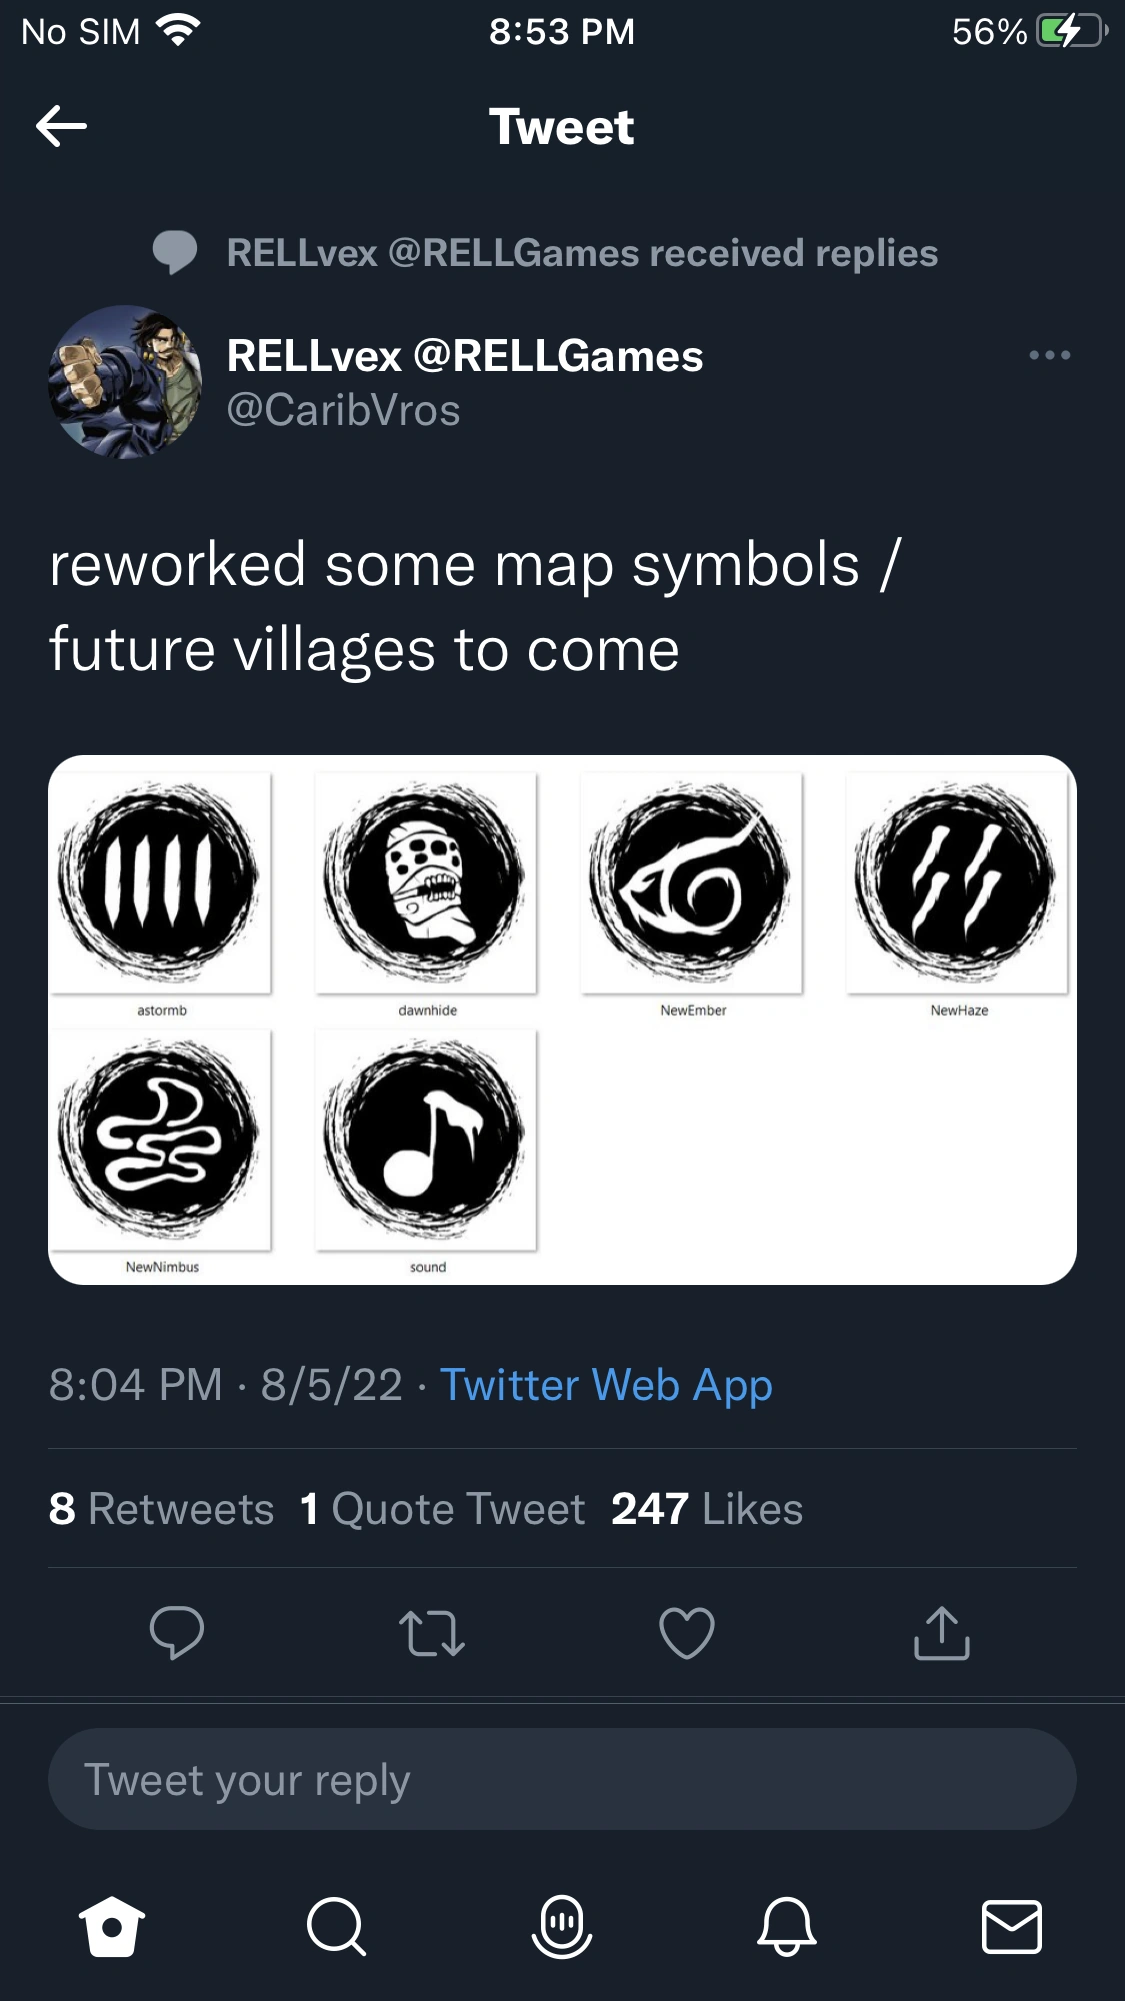Go back using the left arrow
This screenshot has width=1125, height=2001.
pyautogui.click(x=63, y=128)
